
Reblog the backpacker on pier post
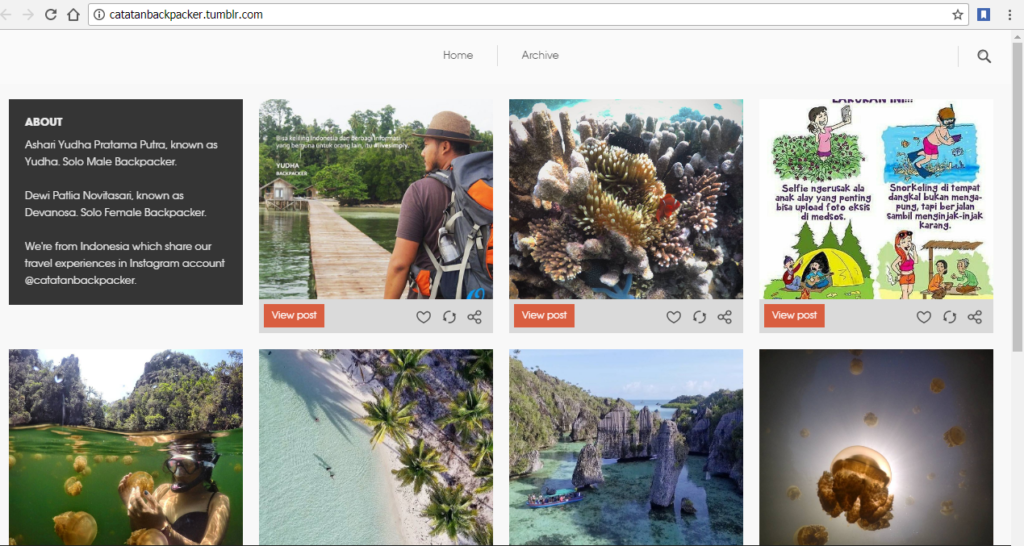coord(449,317)
